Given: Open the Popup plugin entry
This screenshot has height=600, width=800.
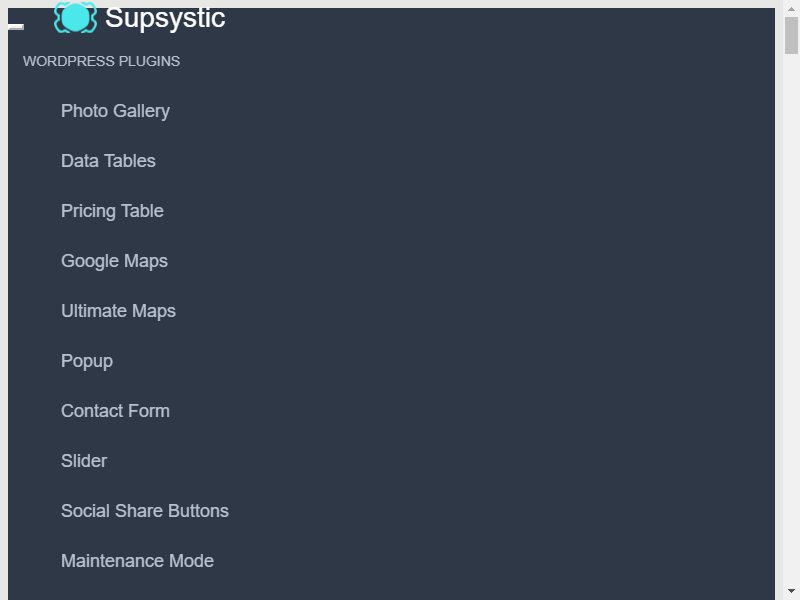Looking at the screenshot, I should 87,361.
